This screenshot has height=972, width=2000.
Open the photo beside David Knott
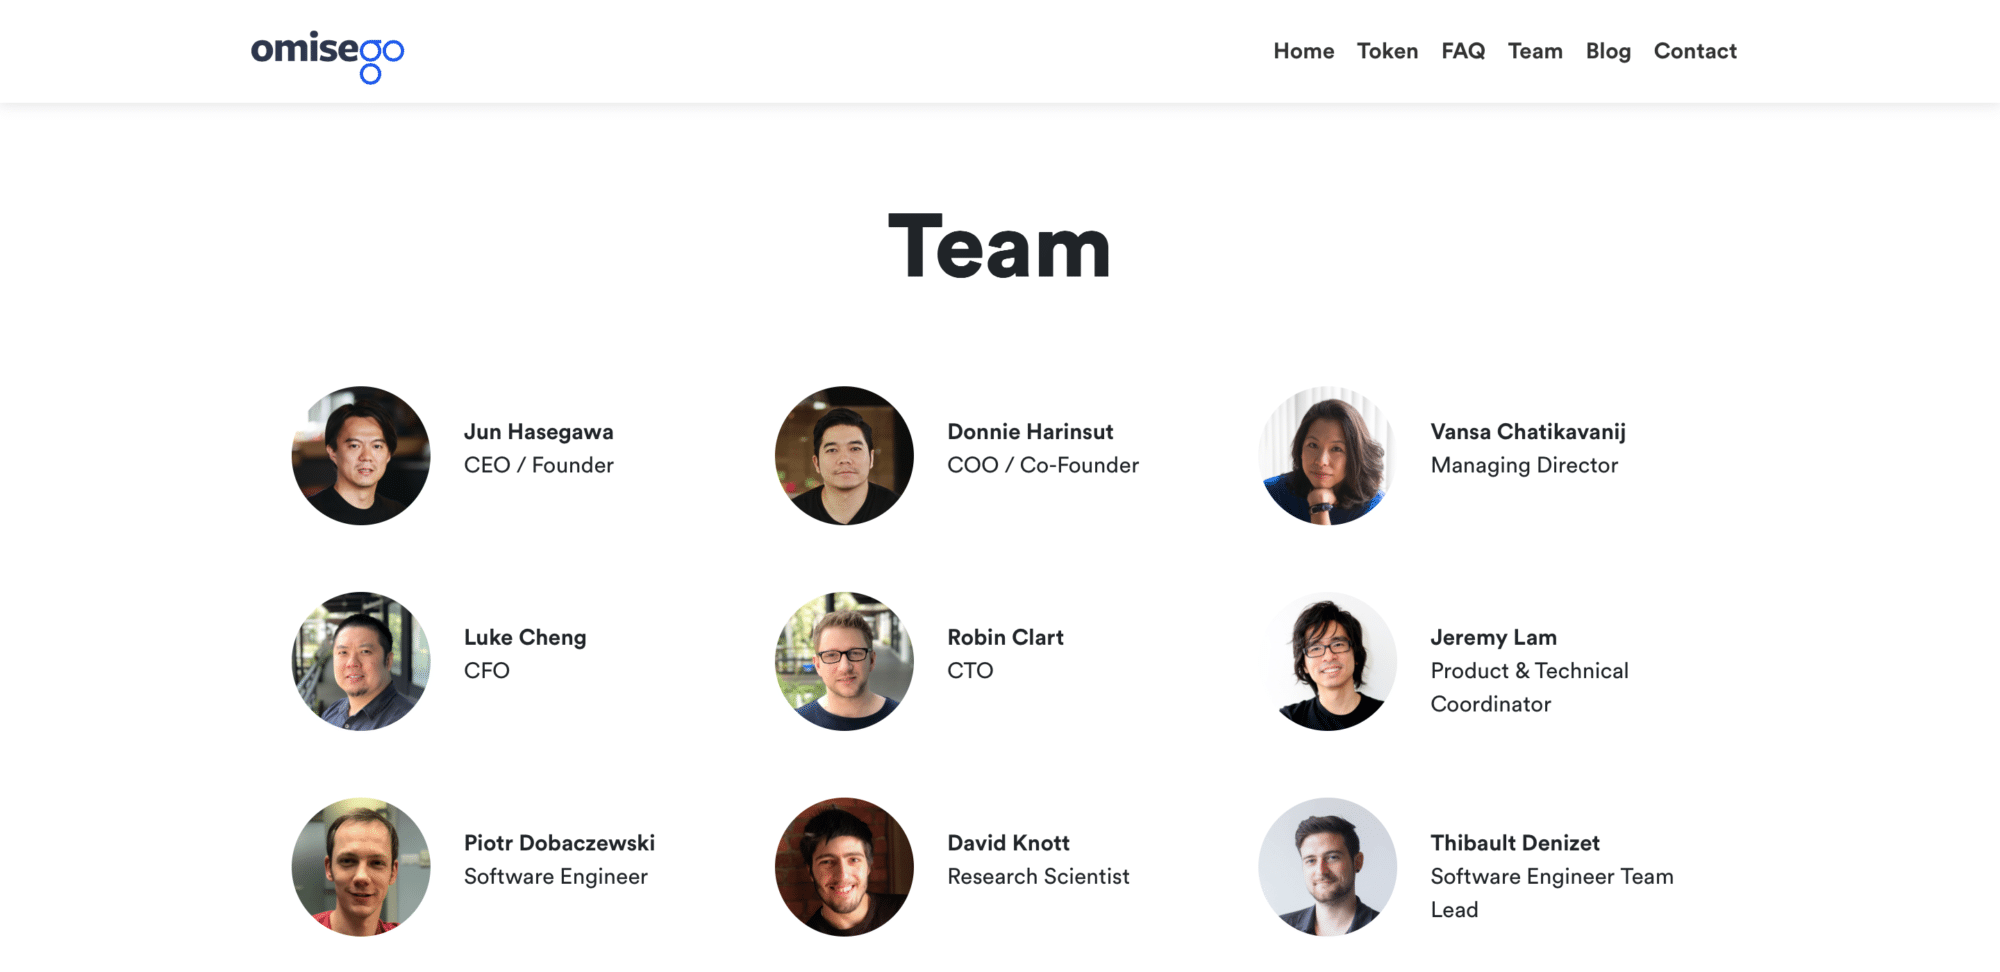(844, 867)
